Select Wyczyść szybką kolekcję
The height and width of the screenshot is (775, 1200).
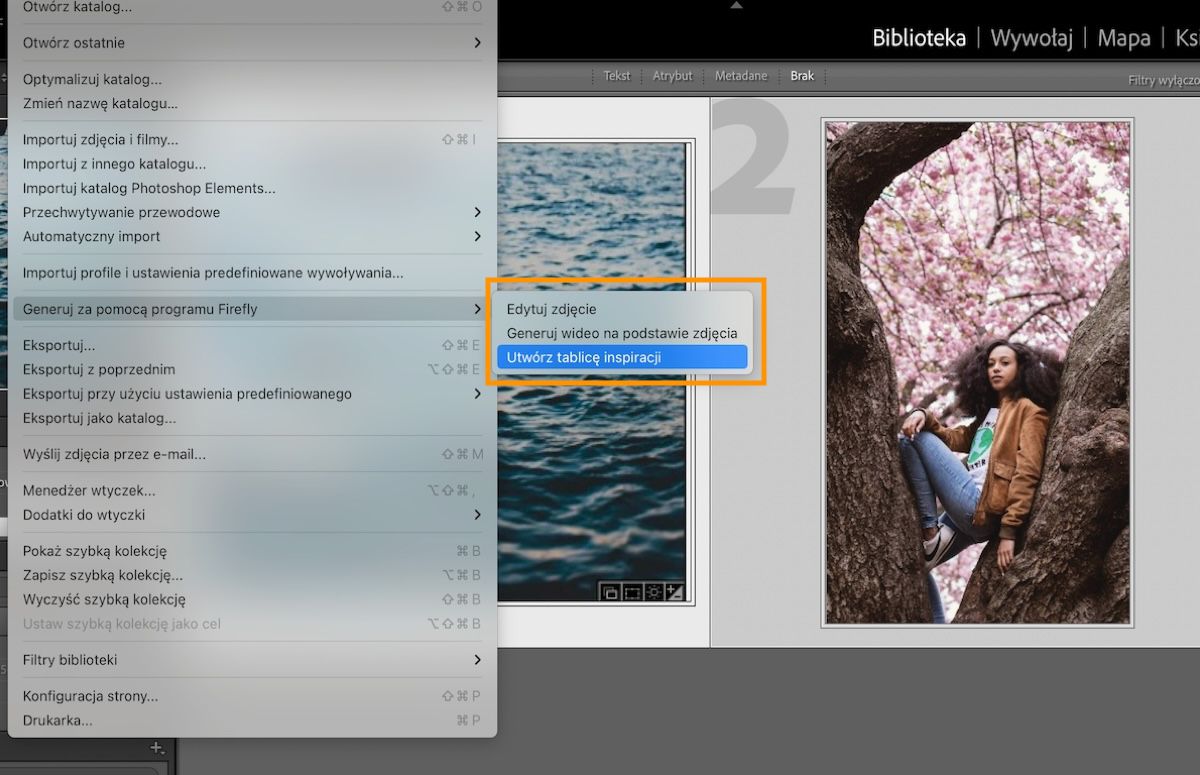pyautogui.click(x=252, y=599)
